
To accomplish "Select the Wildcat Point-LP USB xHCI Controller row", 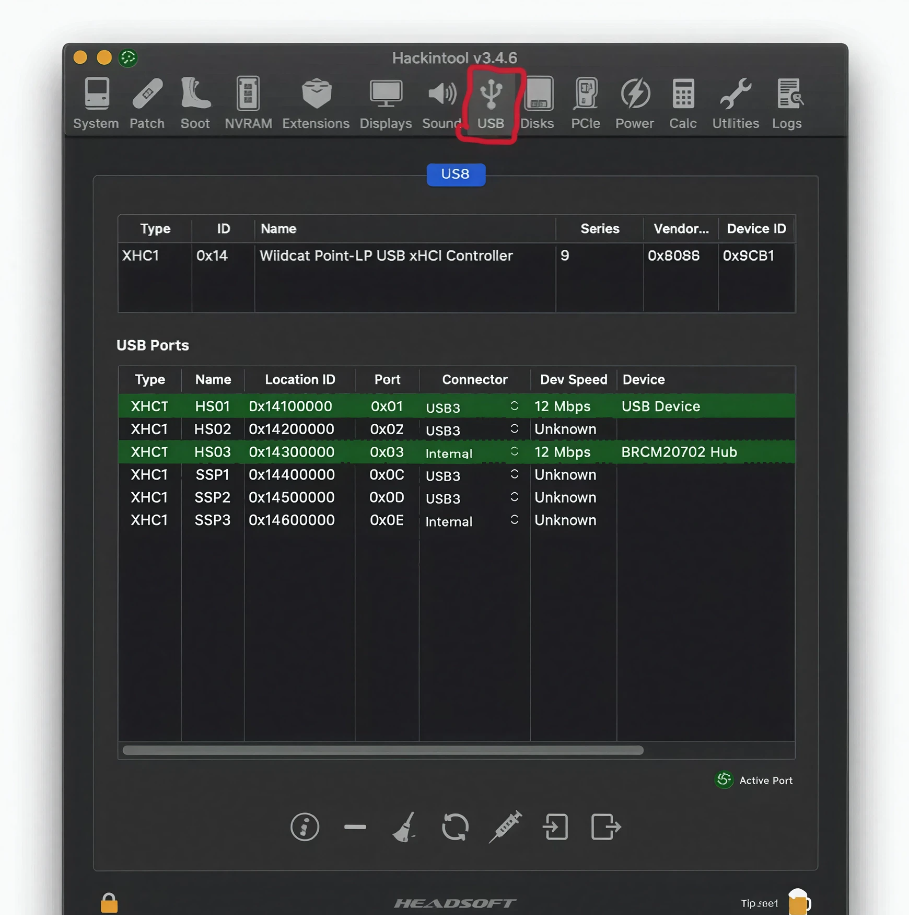I will [x=456, y=256].
